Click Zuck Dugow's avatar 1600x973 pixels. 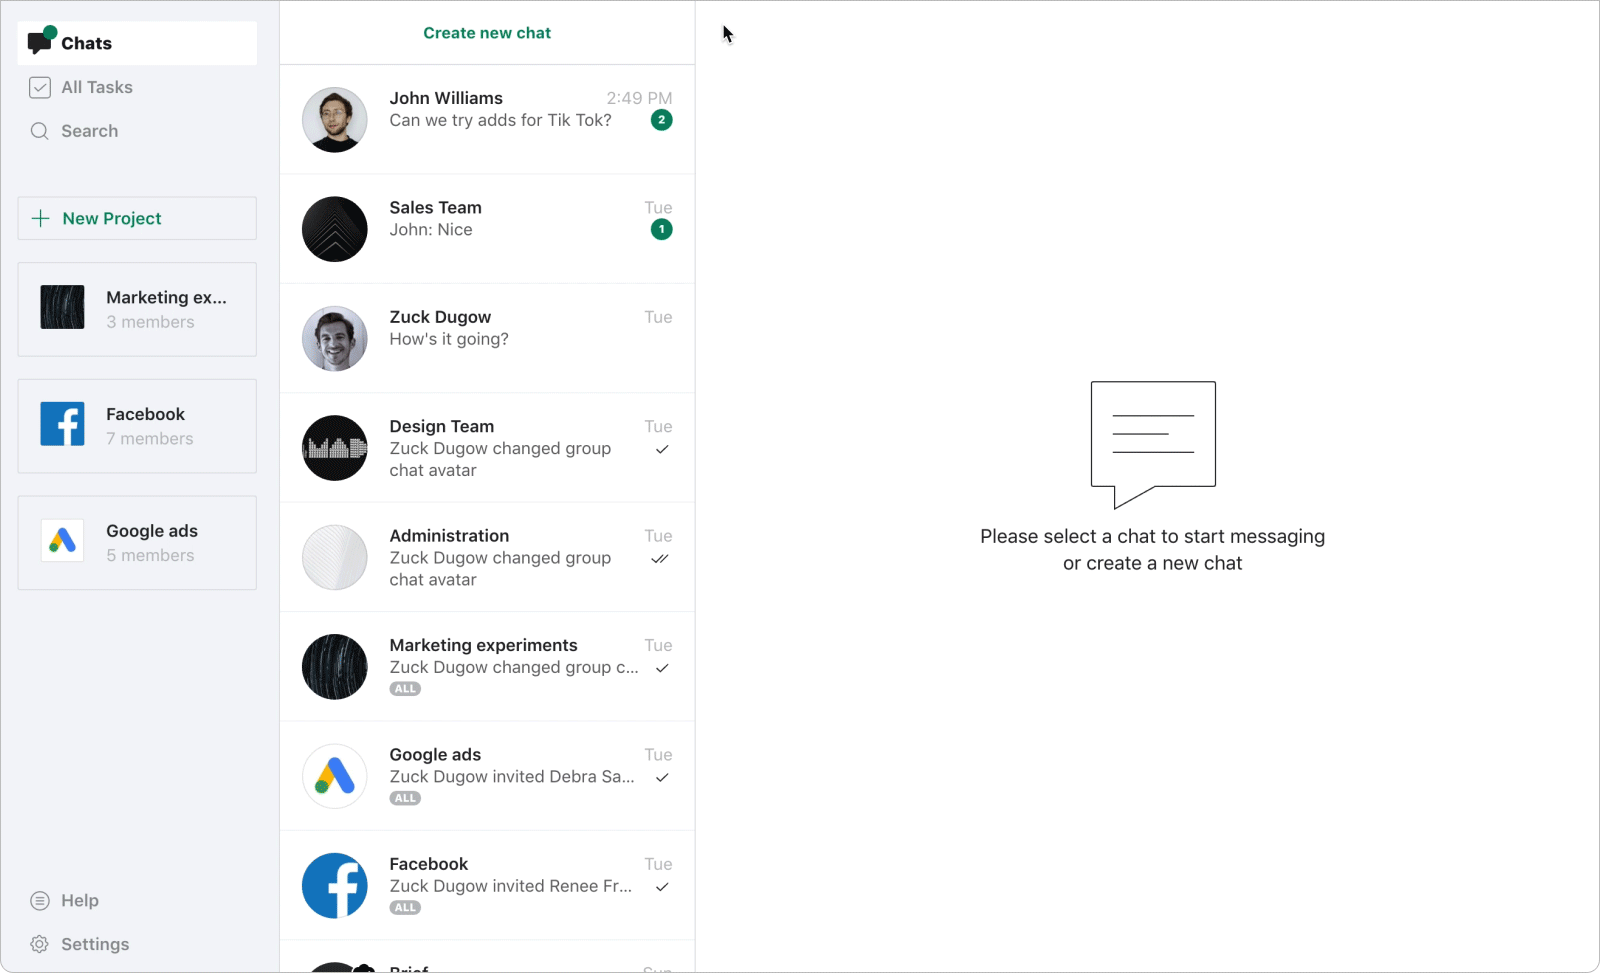pyautogui.click(x=335, y=339)
